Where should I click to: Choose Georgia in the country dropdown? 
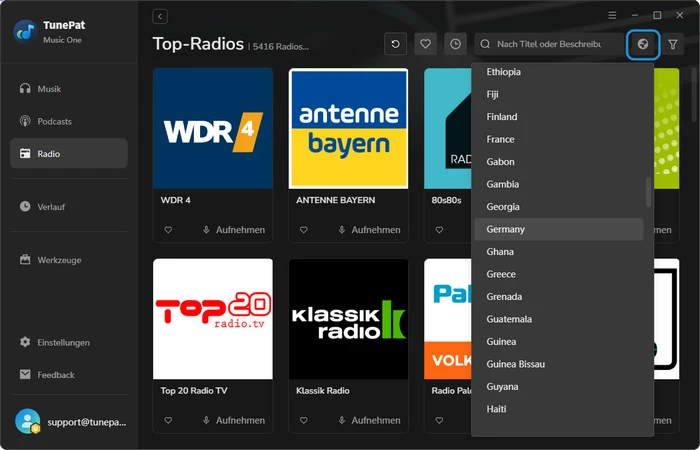pos(559,207)
